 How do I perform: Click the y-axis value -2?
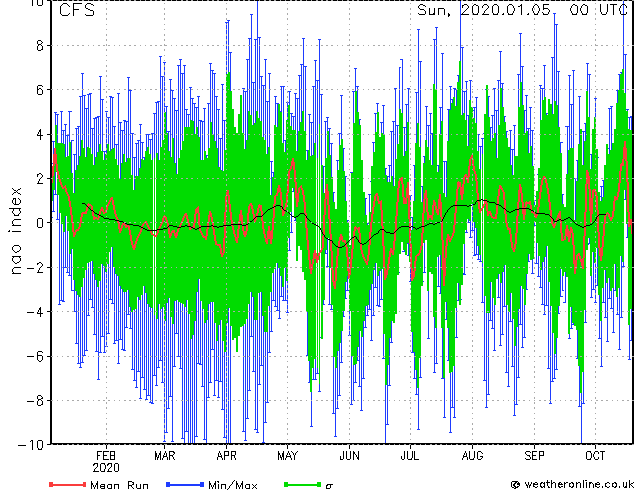point(35,267)
